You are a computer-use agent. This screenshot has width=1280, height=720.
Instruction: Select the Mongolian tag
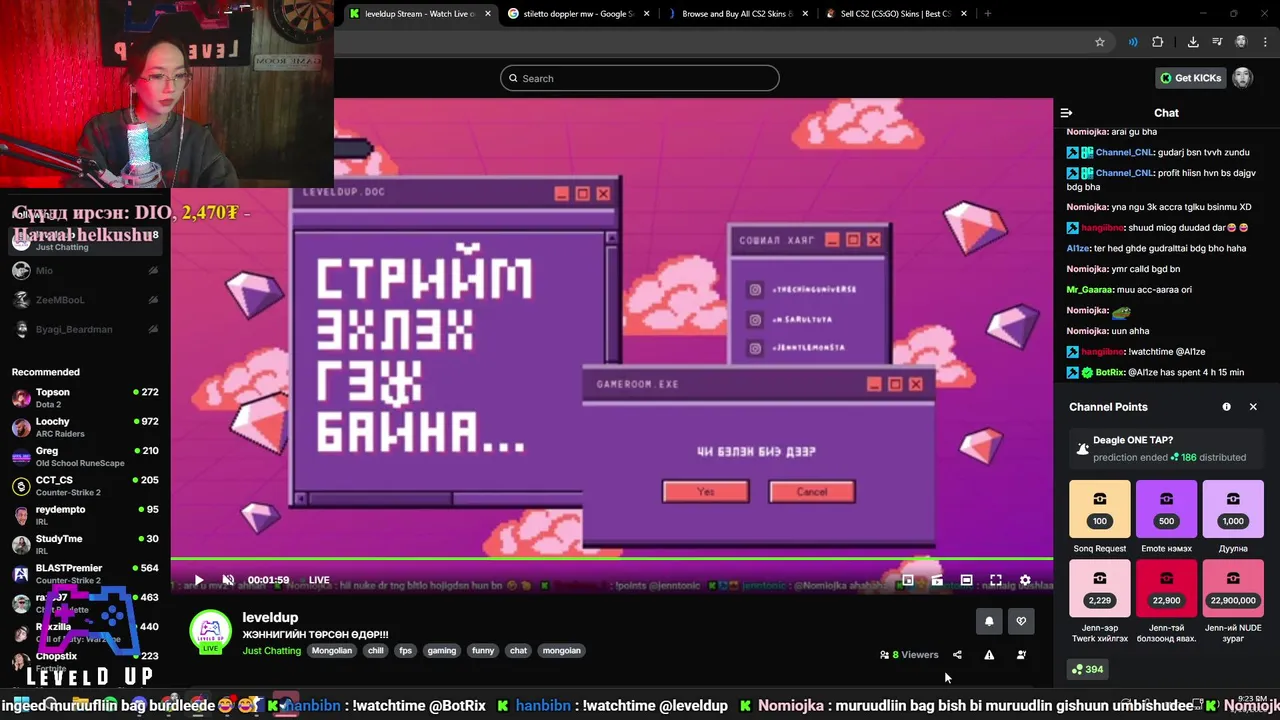click(x=332, y=651)
